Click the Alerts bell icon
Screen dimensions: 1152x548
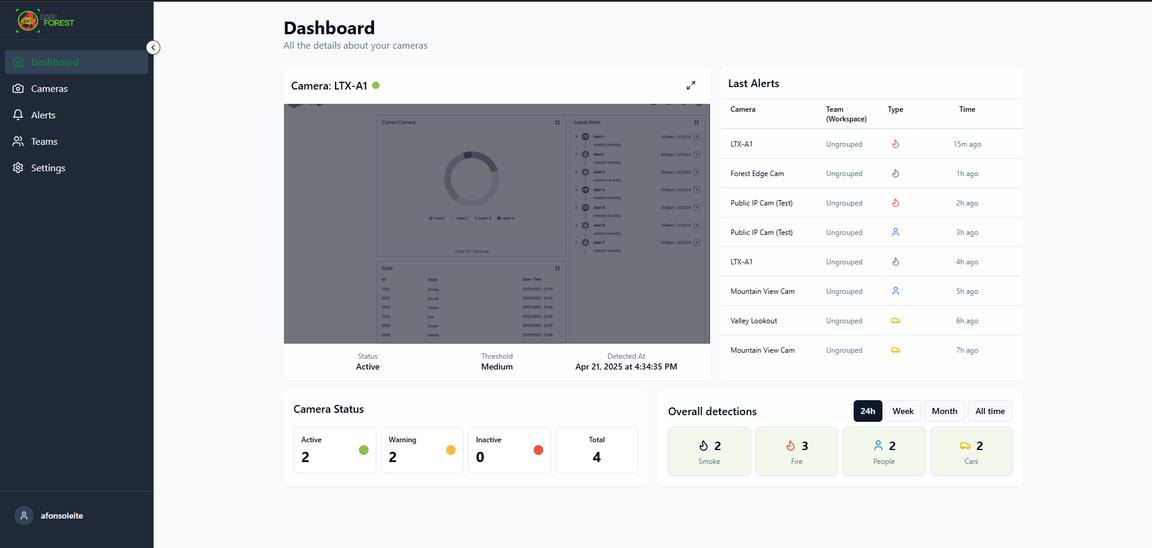[18, 115]
